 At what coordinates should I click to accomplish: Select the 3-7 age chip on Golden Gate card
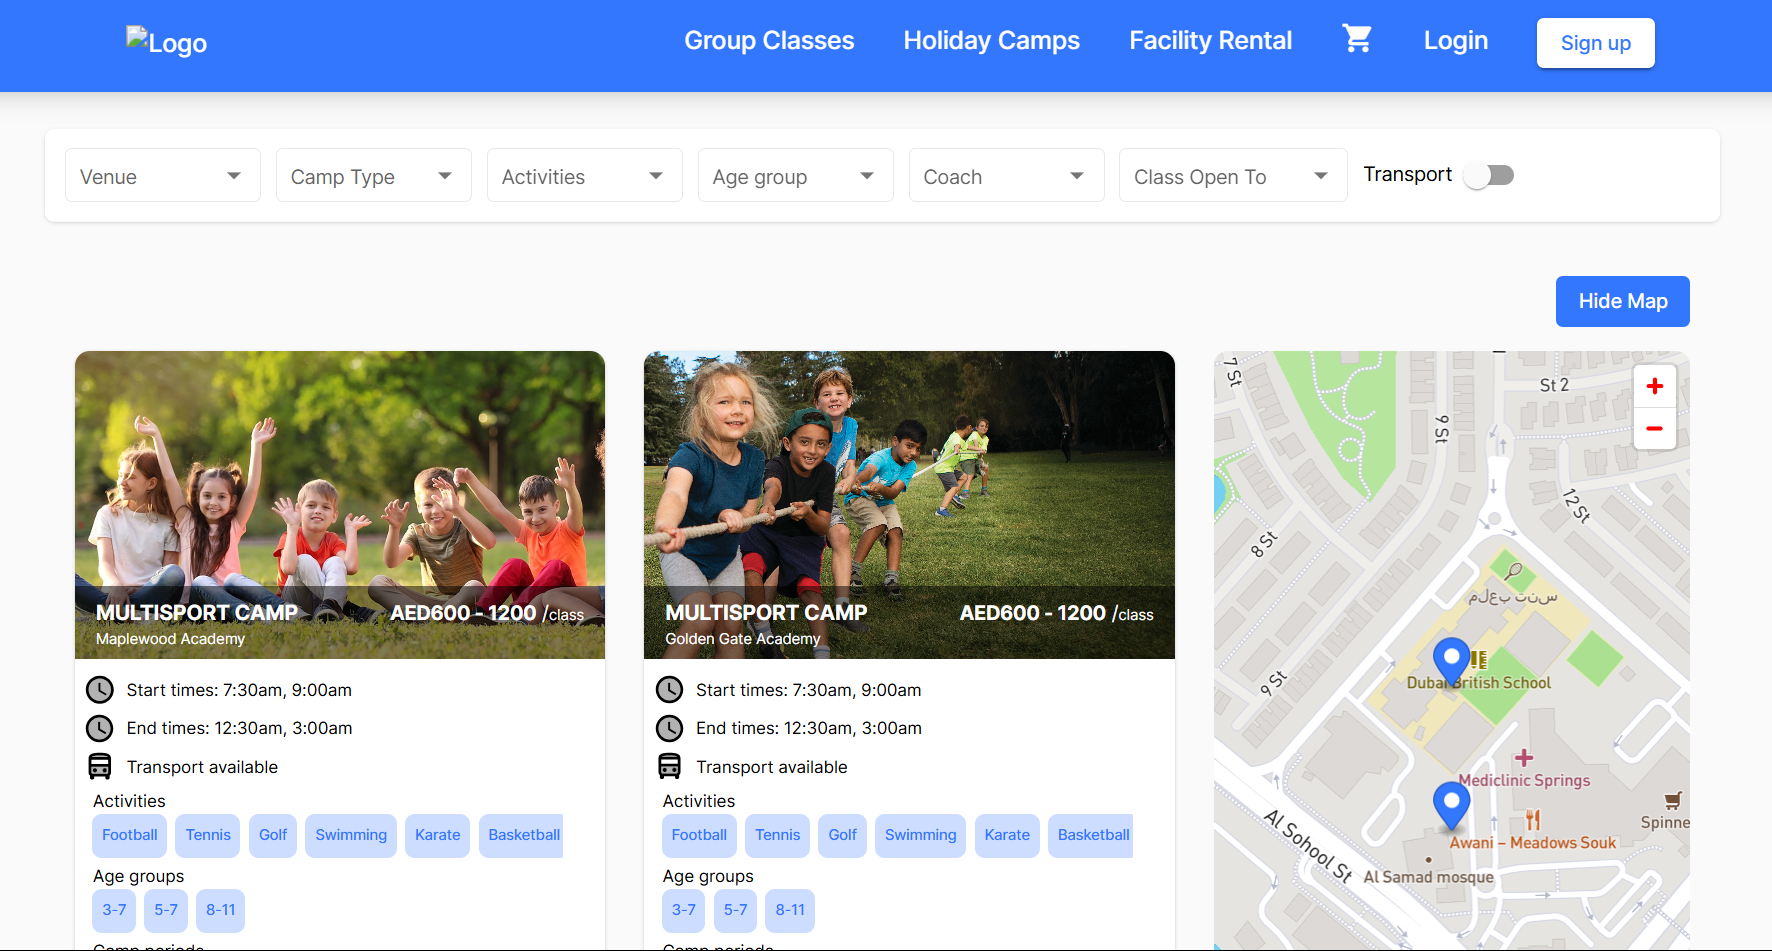click(684, 910)
